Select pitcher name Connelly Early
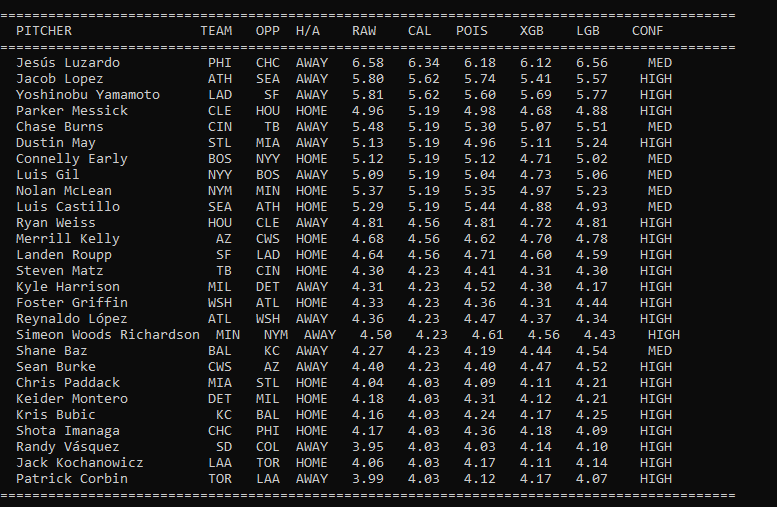The width and height of the screenshot is (777, 507). [72, 159]
